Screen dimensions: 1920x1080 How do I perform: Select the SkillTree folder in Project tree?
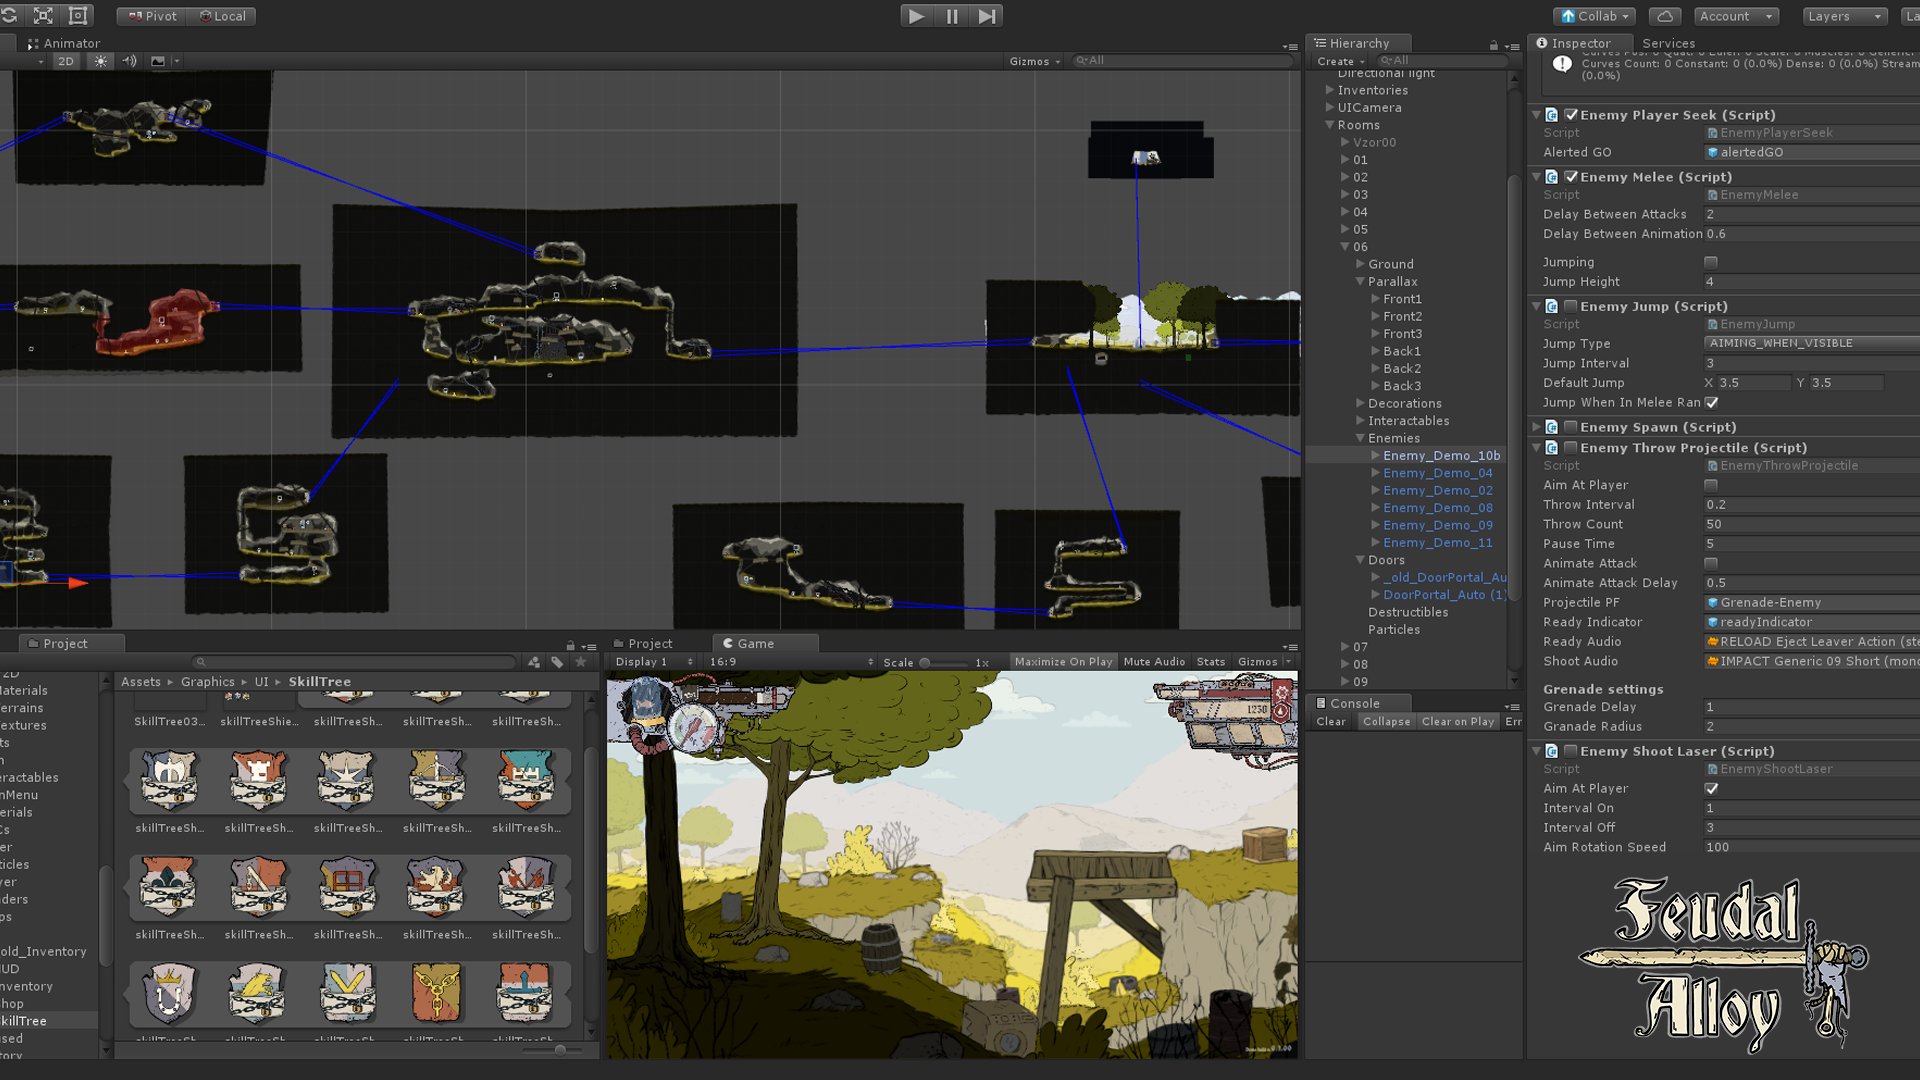[x=24, y=1021]
